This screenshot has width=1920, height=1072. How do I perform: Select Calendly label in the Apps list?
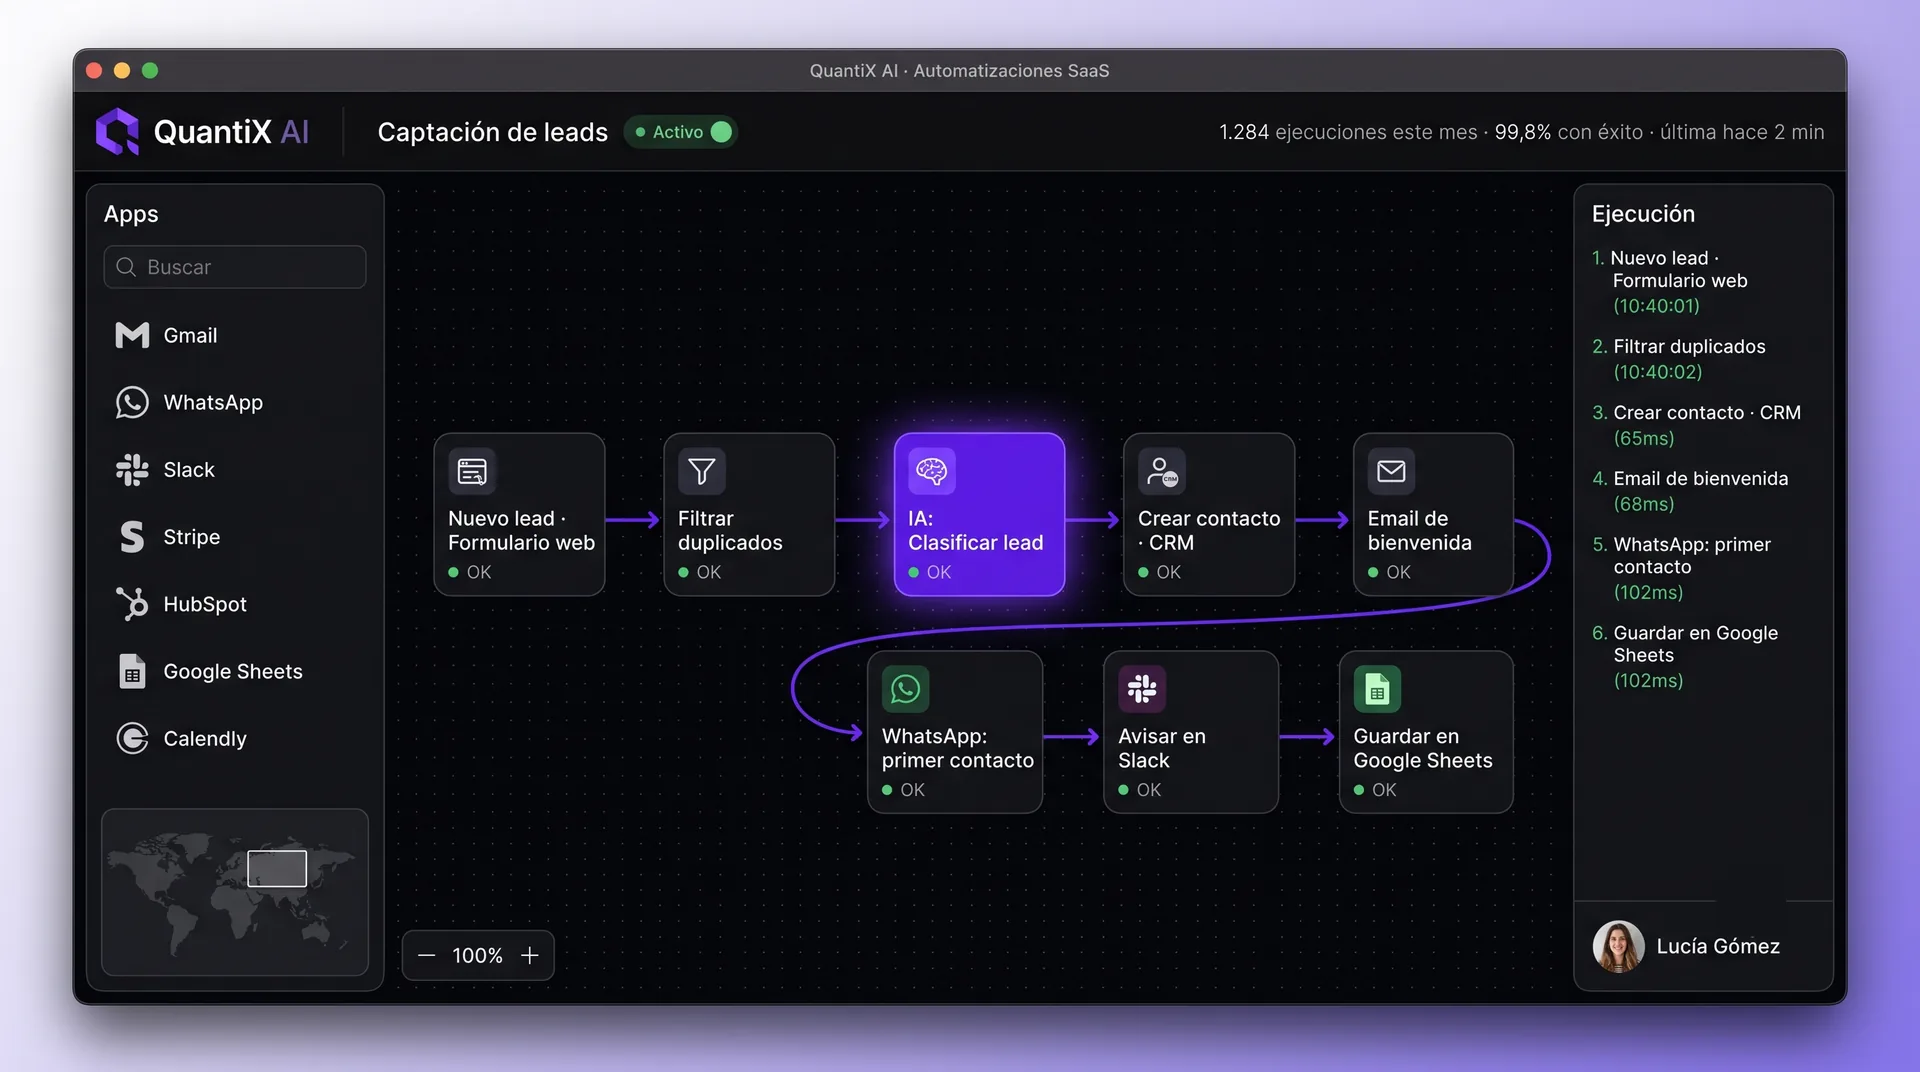[205, 739]
